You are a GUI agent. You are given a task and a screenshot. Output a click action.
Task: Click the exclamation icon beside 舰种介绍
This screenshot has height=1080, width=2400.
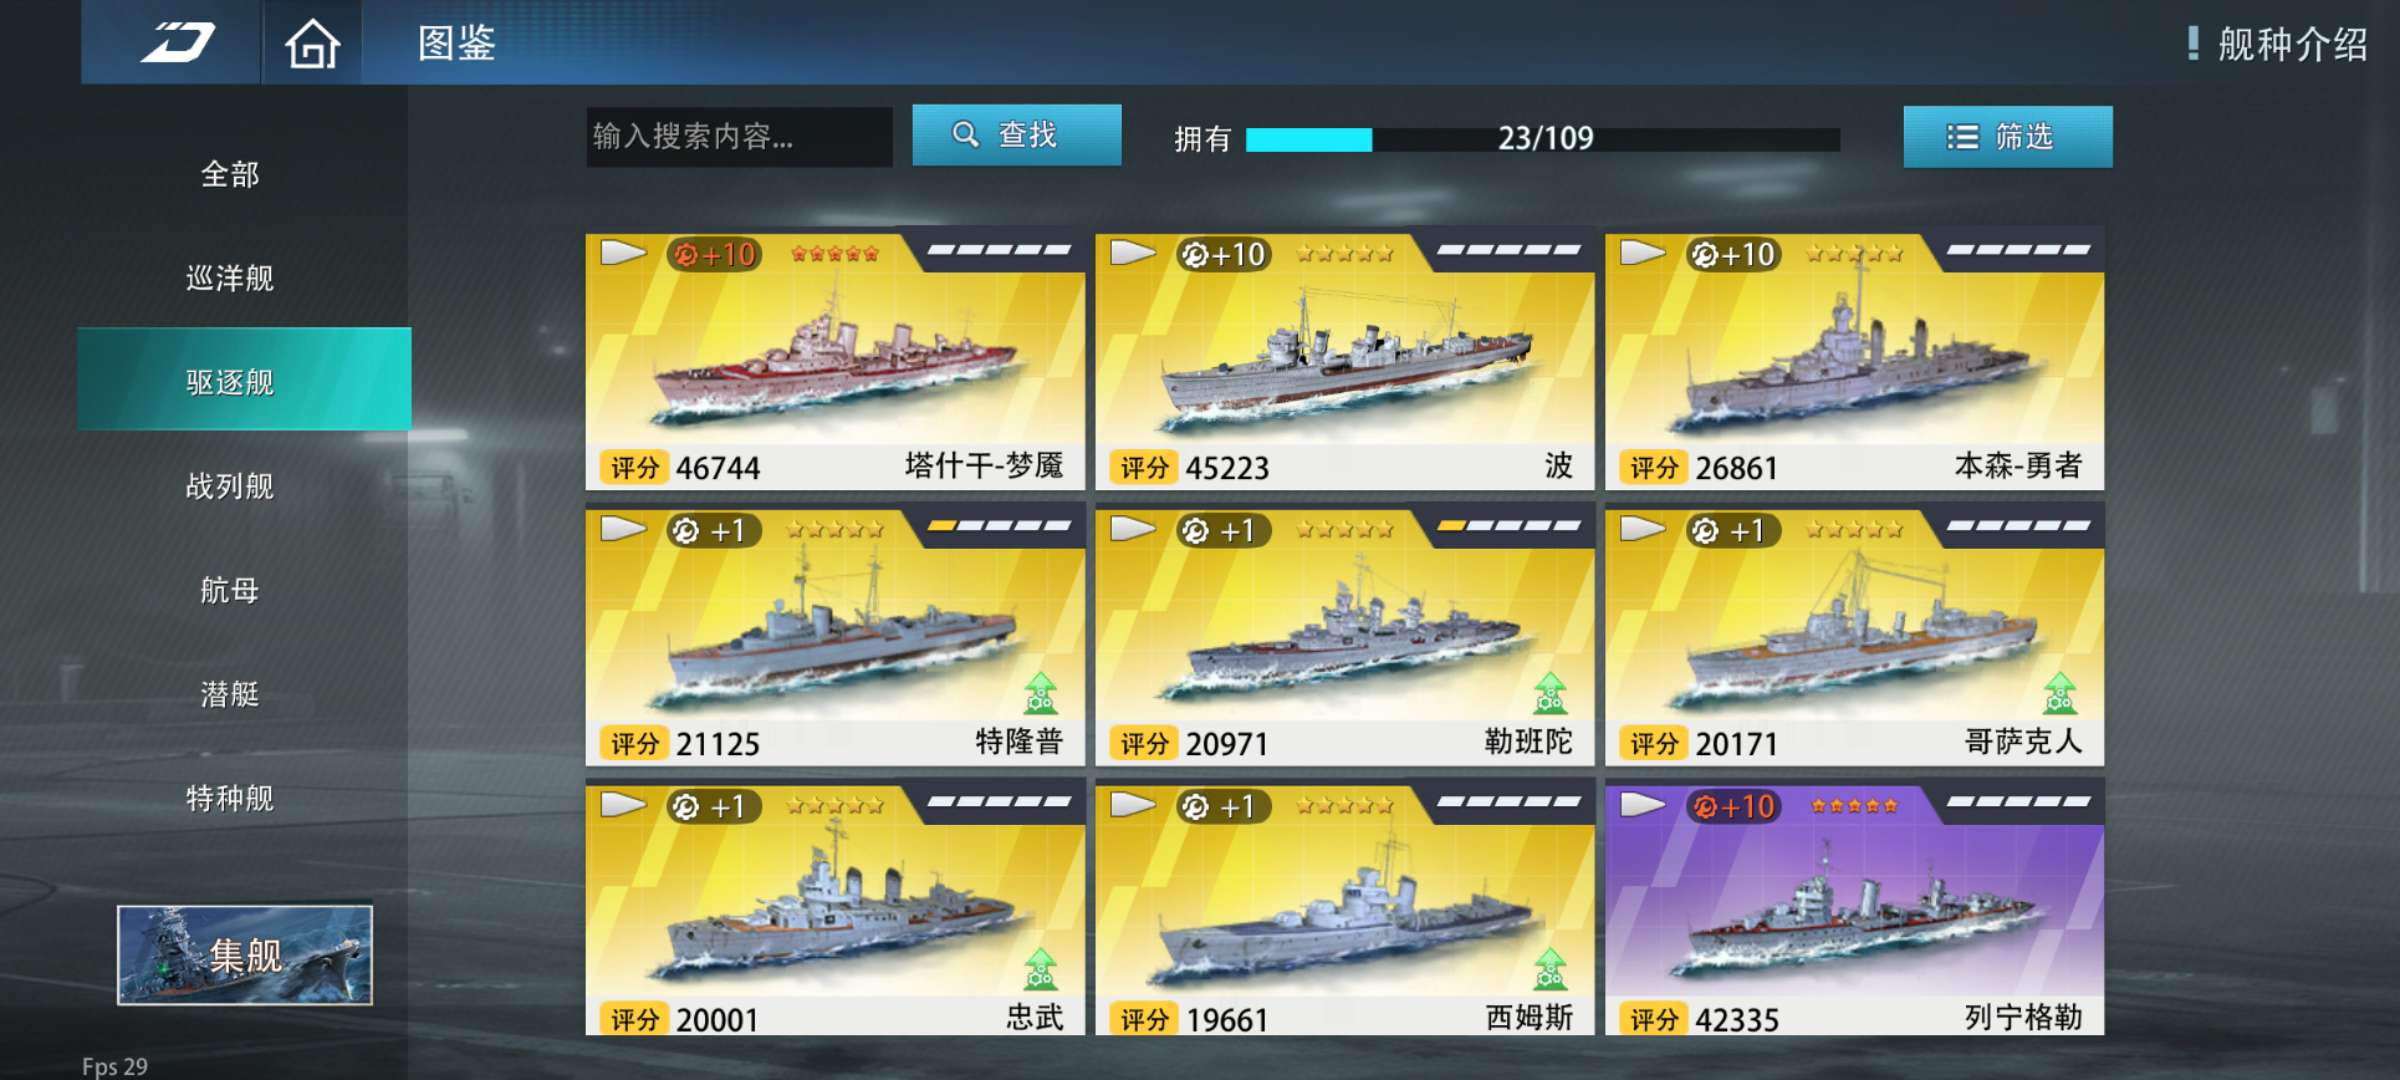tap(2193, 43)
